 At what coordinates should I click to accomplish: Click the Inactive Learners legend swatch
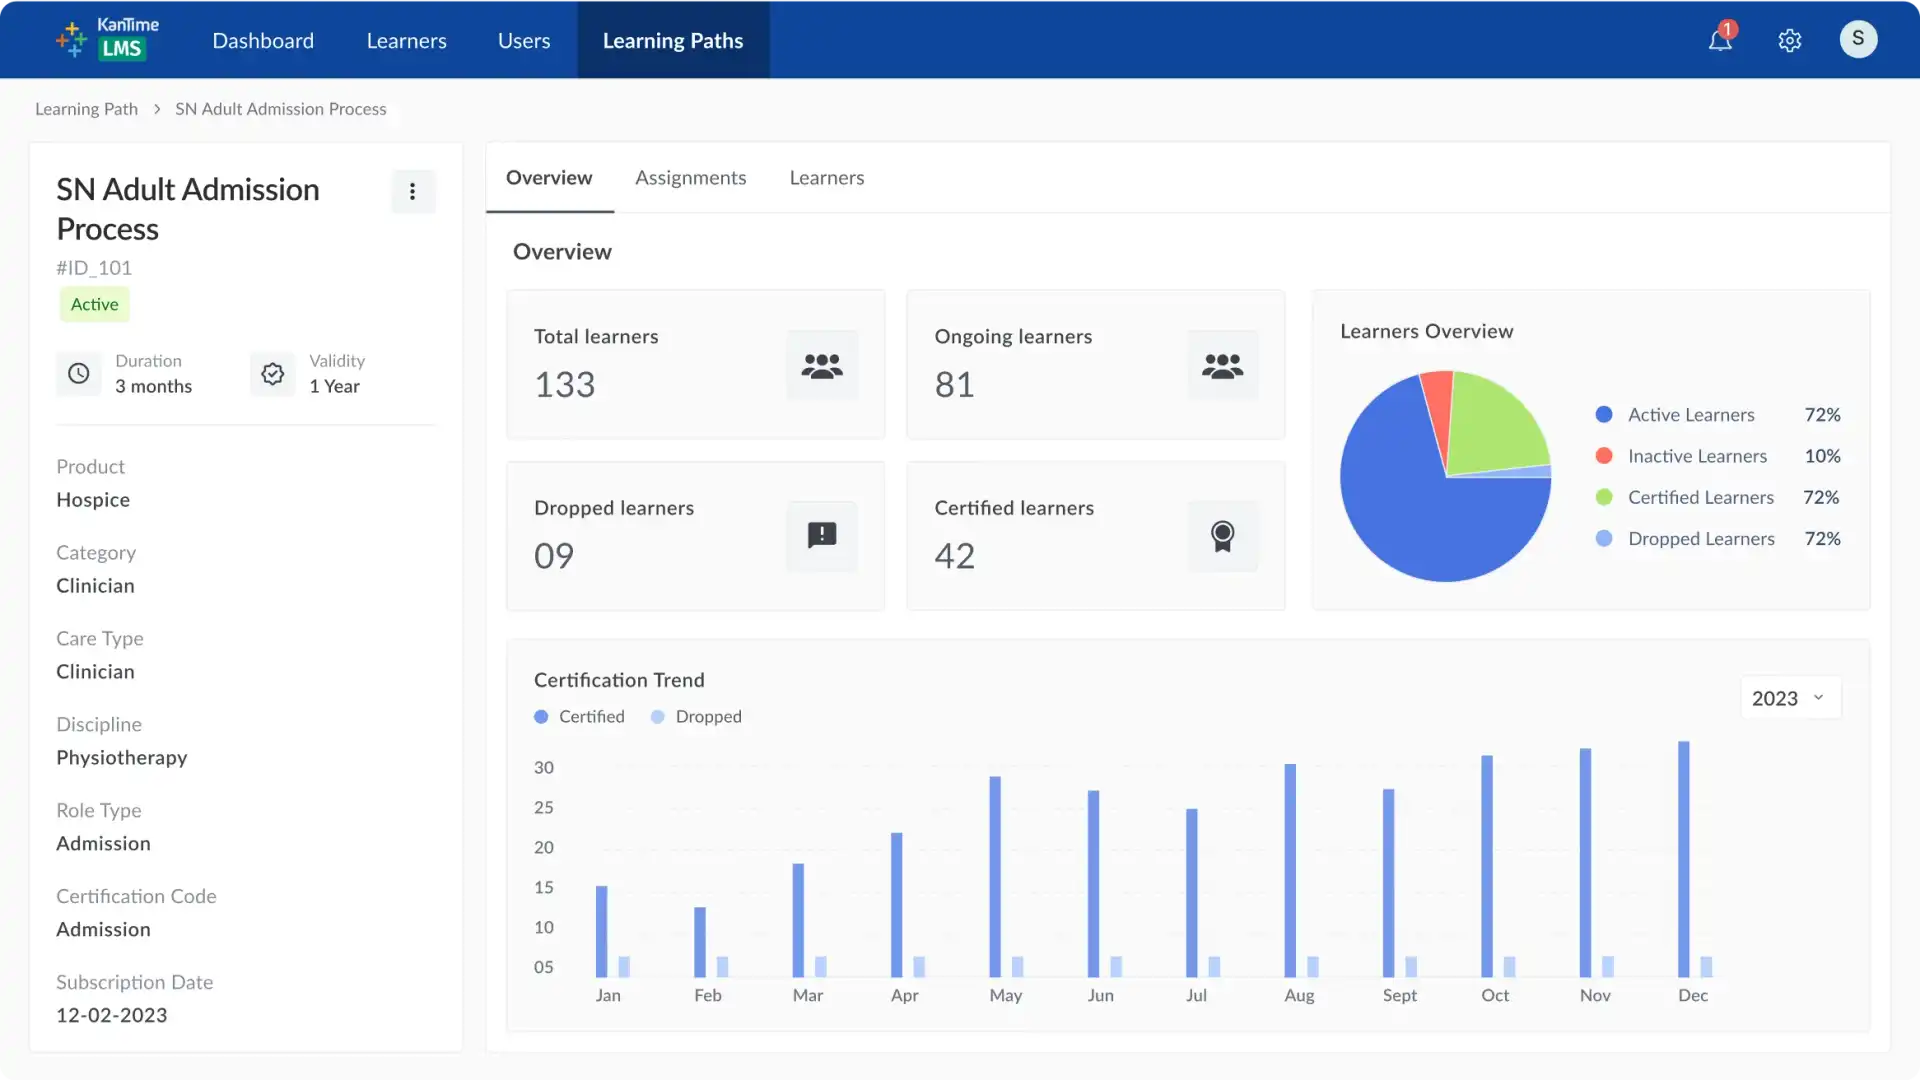1604,455
